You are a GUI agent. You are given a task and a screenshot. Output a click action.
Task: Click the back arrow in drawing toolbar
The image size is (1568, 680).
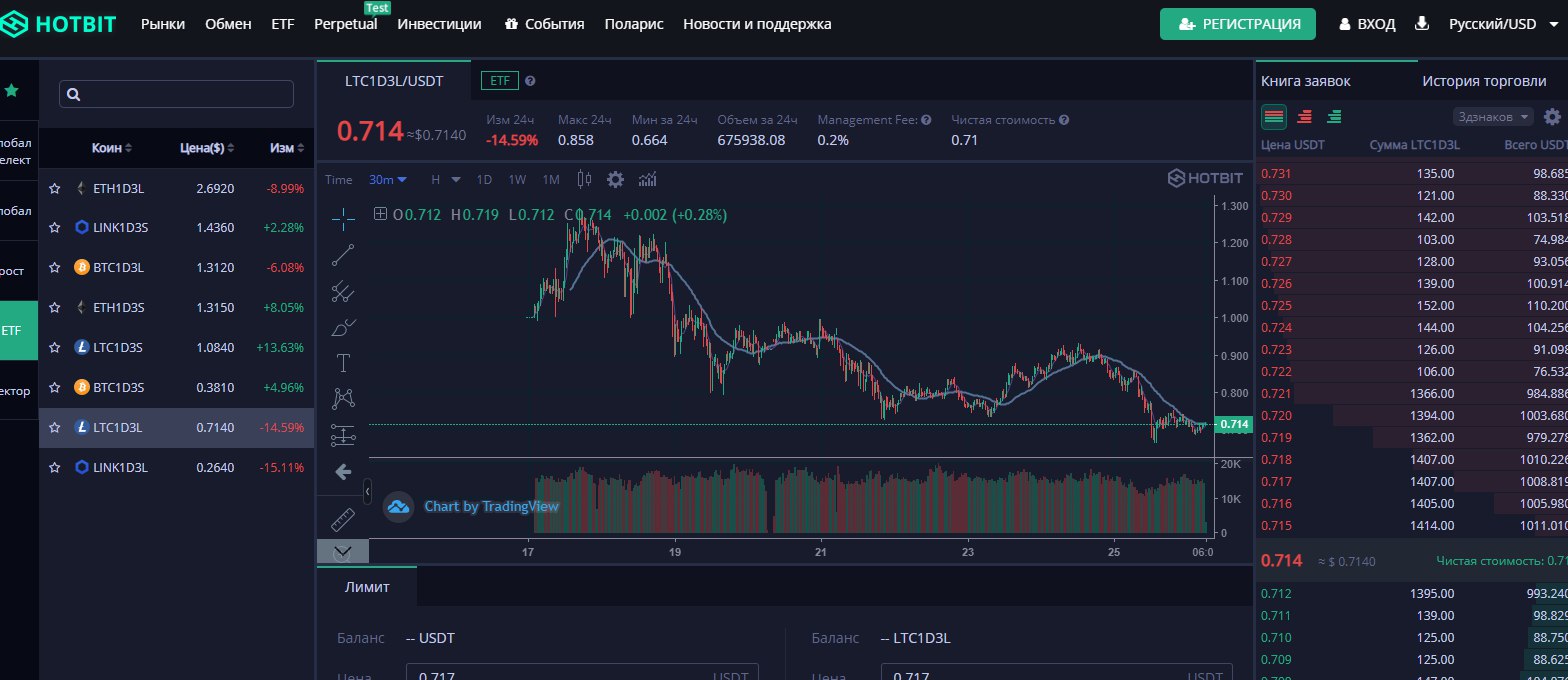343,471
